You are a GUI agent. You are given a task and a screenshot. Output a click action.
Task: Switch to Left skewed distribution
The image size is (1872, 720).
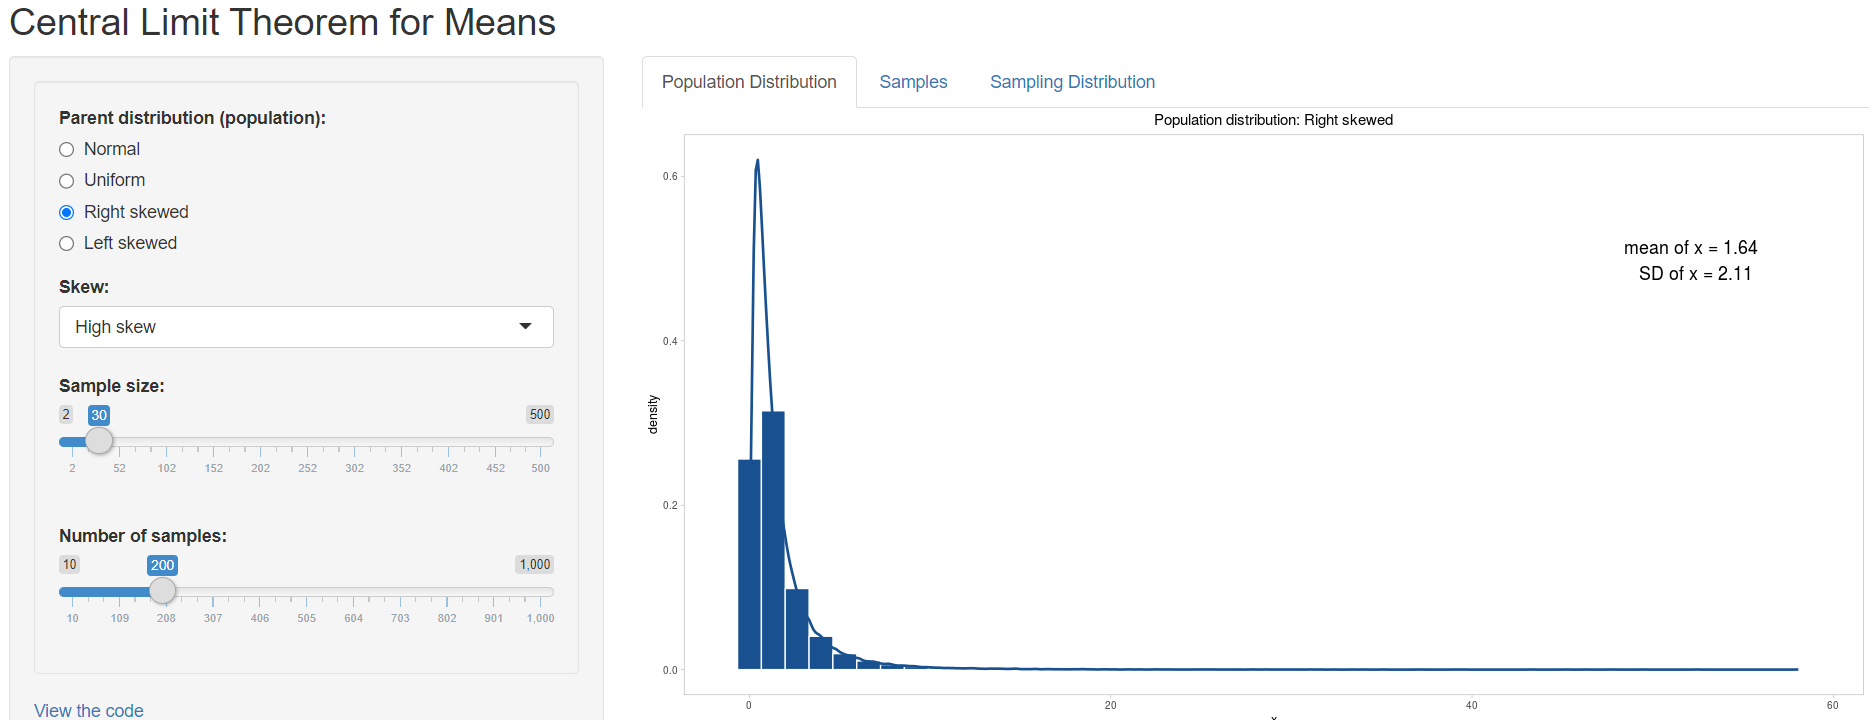[67, 244]
